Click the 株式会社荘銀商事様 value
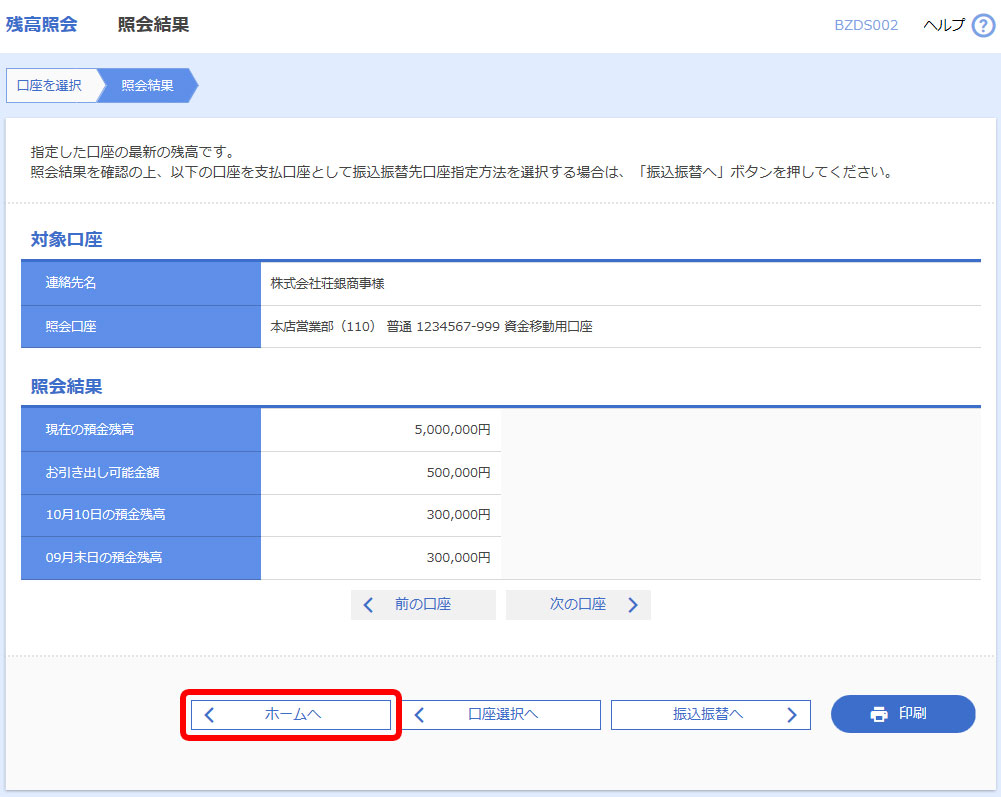Viewport: 1001px width, 797px height. [327, 284]
